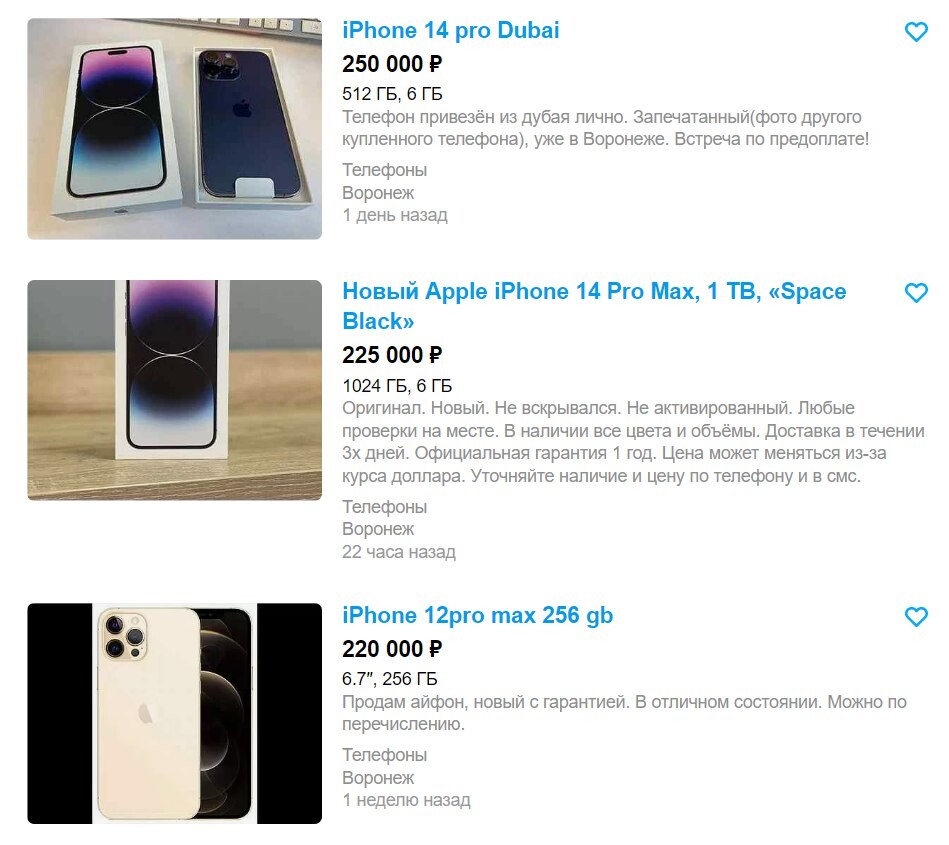The height and width of the screenshot is (845, 949).
Task: Click the 250 000 ₽ price
Action: [x=392, y=64]
